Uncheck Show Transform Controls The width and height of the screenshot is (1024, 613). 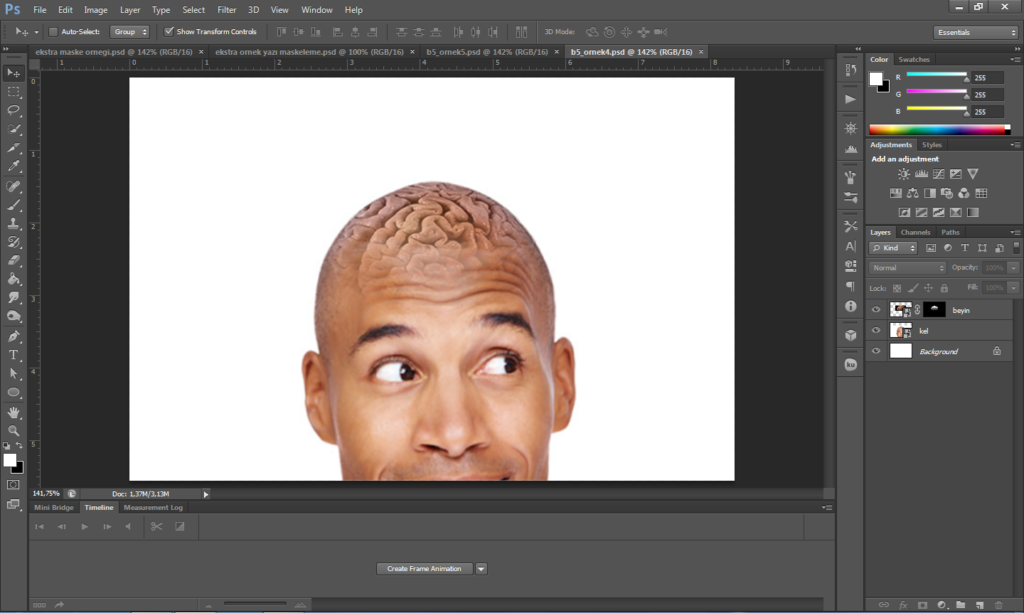169,32
